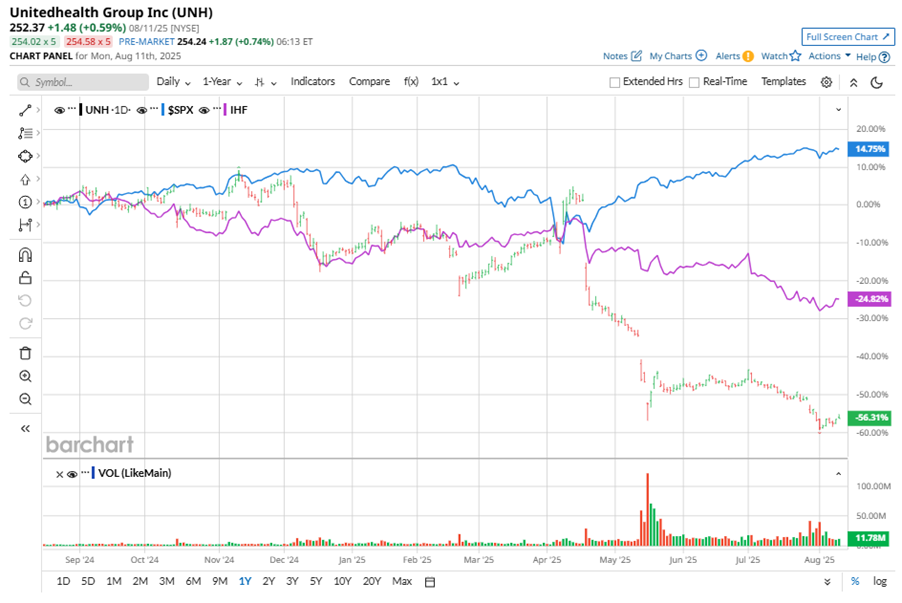Collapse the main chart legend chevron

click(838, 109)
